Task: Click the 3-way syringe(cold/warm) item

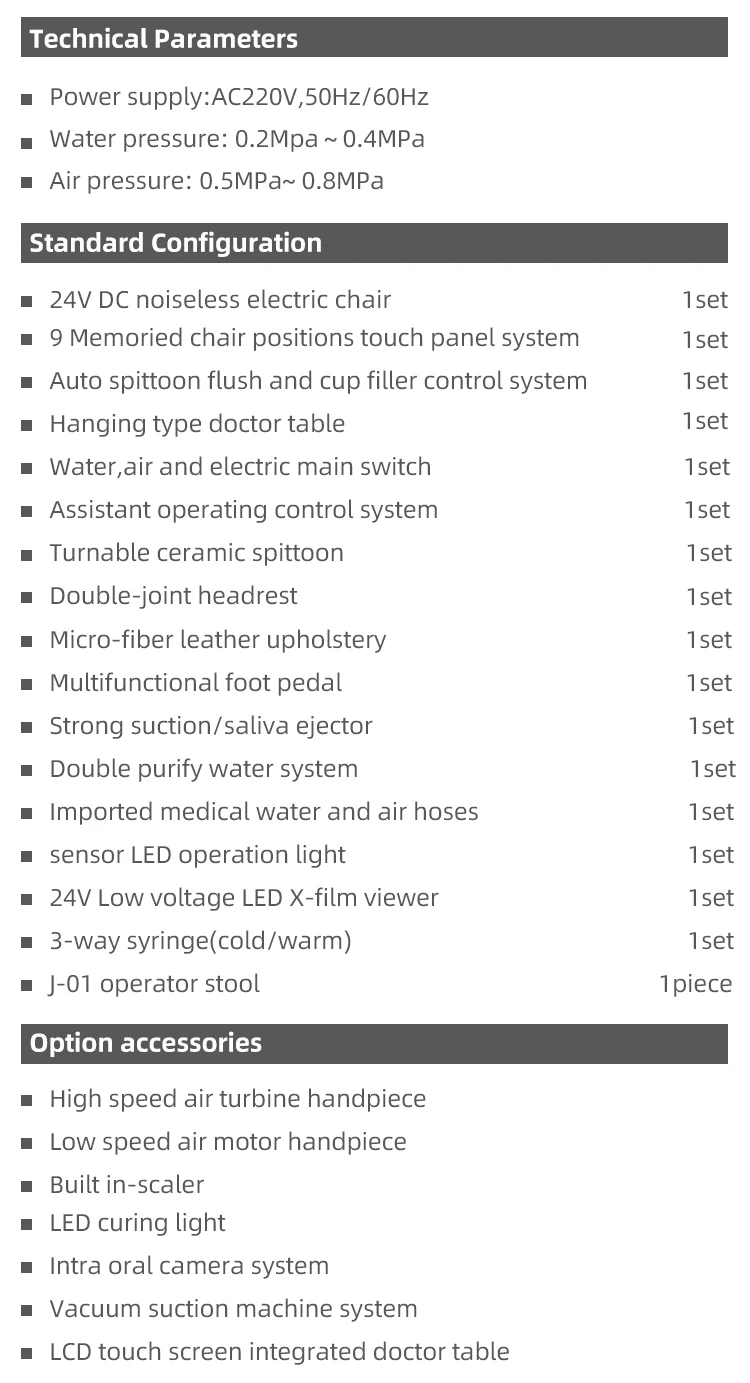Action: coord(200,941)
